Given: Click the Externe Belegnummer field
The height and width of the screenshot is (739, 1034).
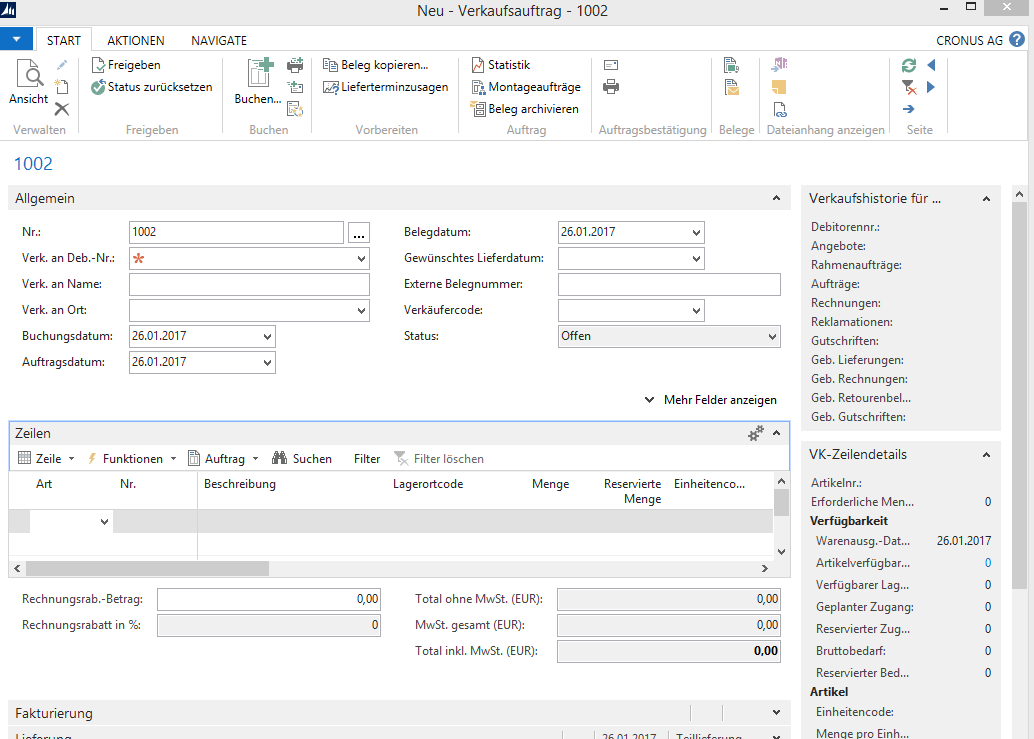Looking at the screenshot, I should point(669,284).
